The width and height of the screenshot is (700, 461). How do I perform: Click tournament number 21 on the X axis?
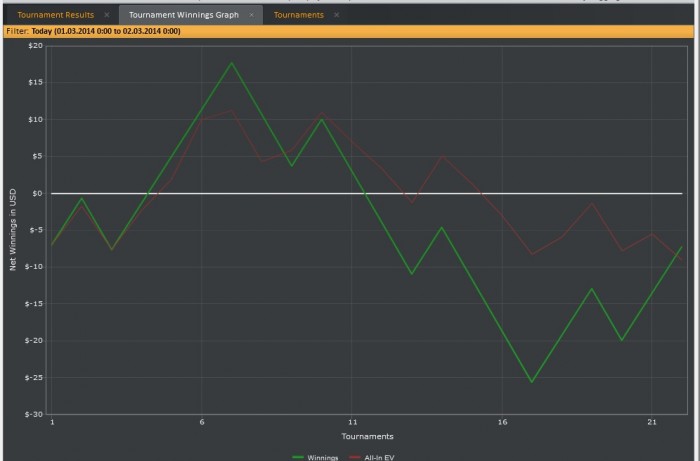[x=652, y=422]
